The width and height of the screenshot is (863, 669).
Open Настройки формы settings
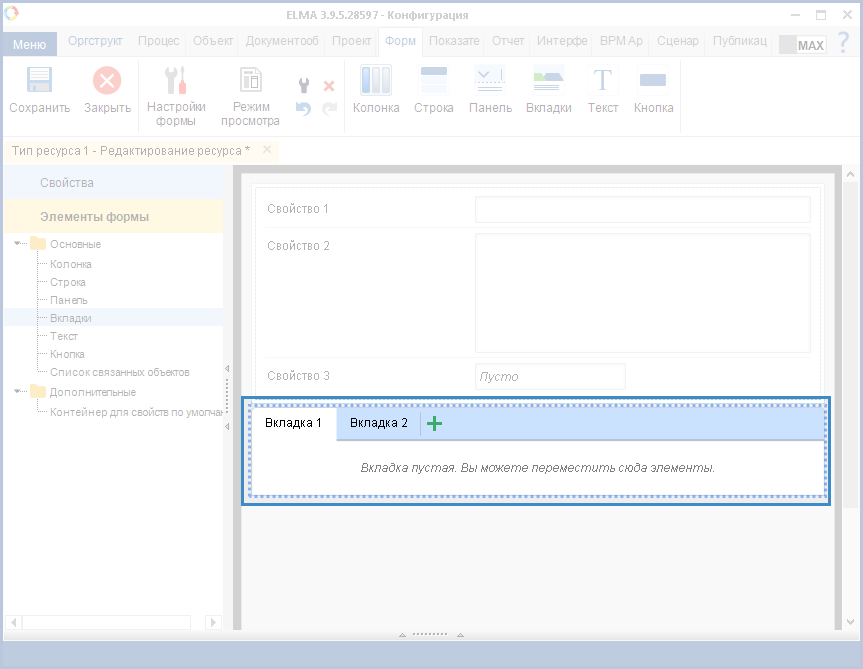point(176,82)
